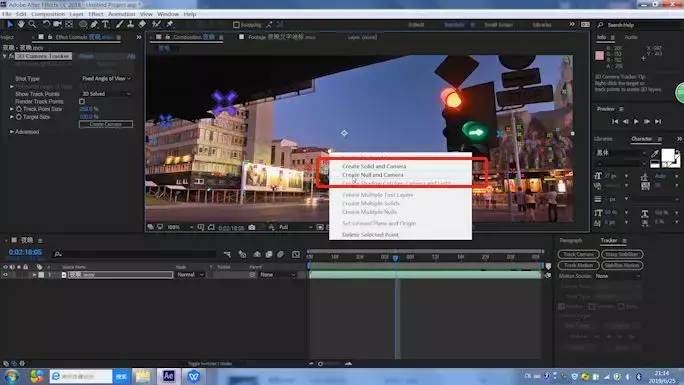Open the layer blending Mode dropdown
Image resolution: width=684 pixels, height=385 pixels.
pos(190,275)
